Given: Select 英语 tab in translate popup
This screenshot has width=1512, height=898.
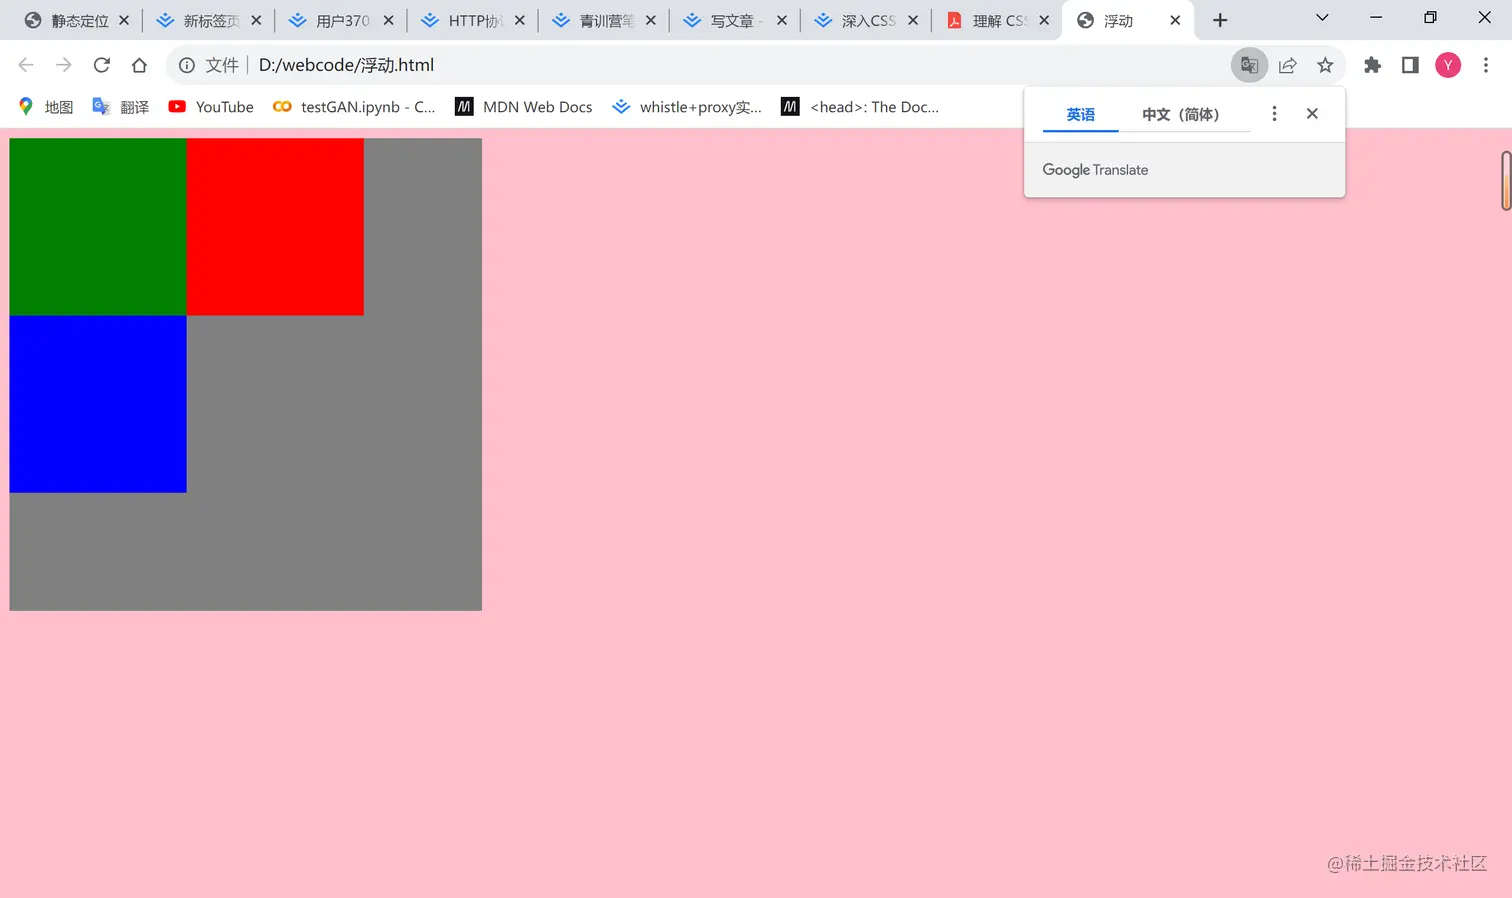Looking at the screenshot, I should (1080, 115).
